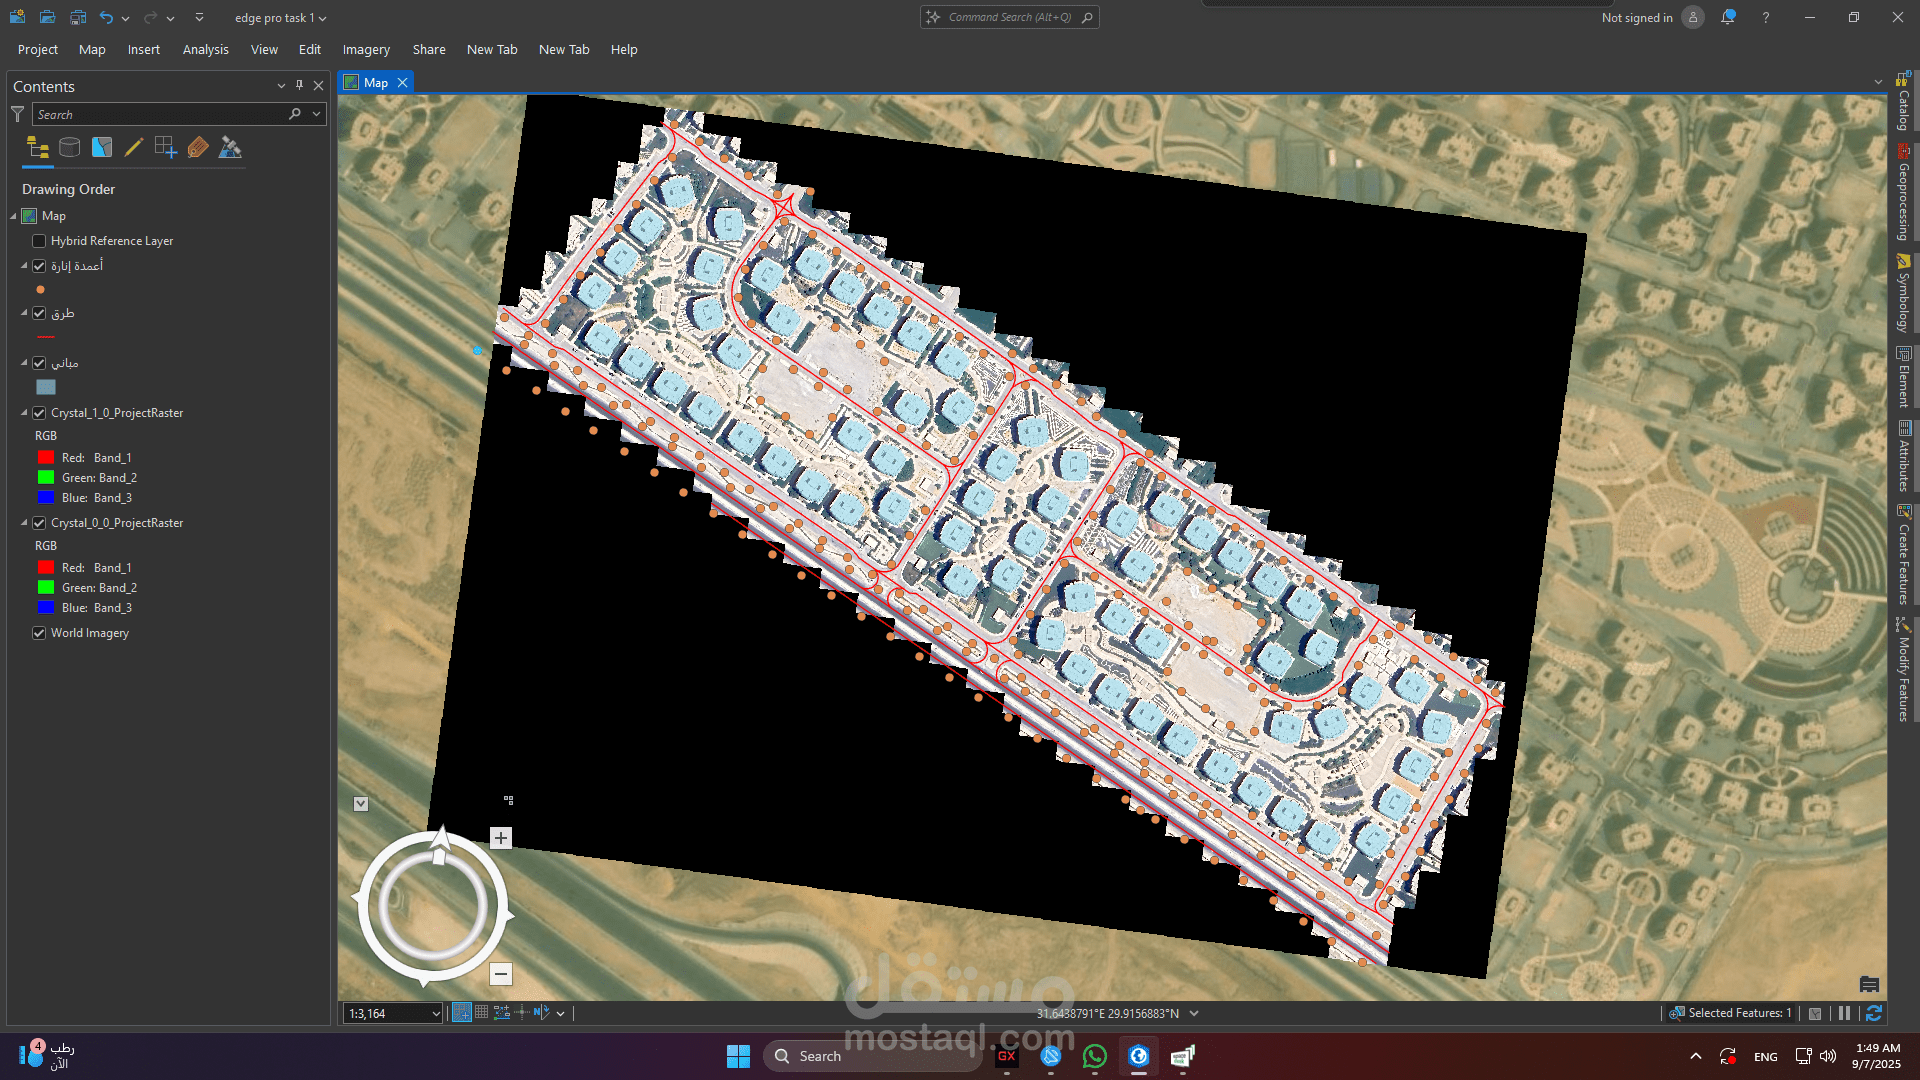Click the grid icon in status bar

[482, 1013]
